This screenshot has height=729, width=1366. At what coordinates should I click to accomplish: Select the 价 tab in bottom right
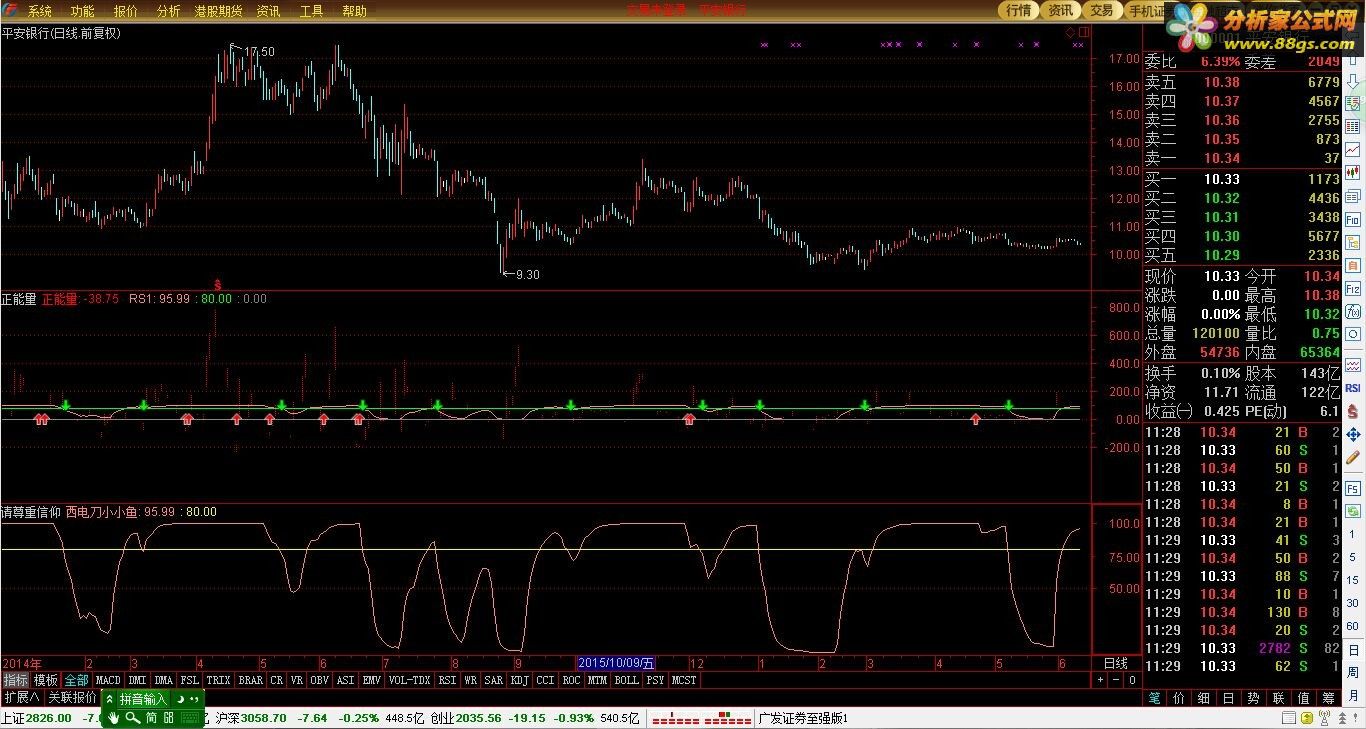pos(1179,697)
